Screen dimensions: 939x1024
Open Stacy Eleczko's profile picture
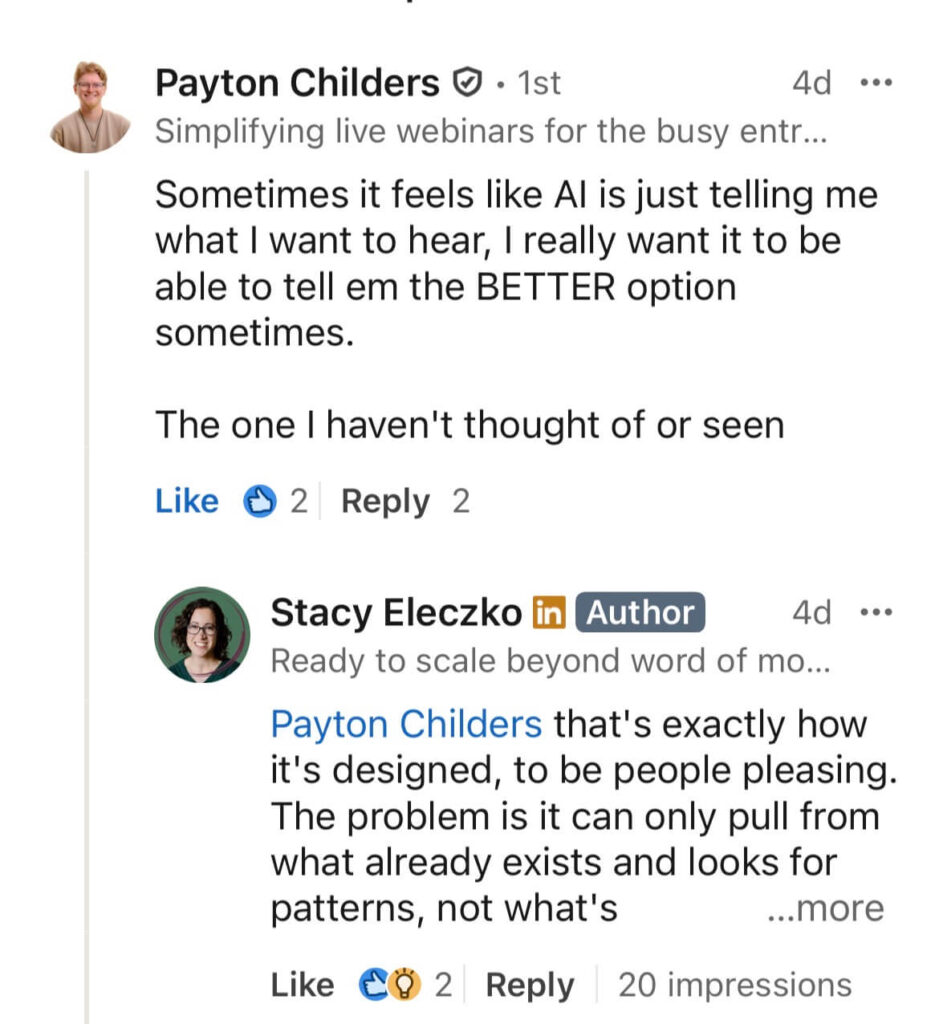coord(202,635)
